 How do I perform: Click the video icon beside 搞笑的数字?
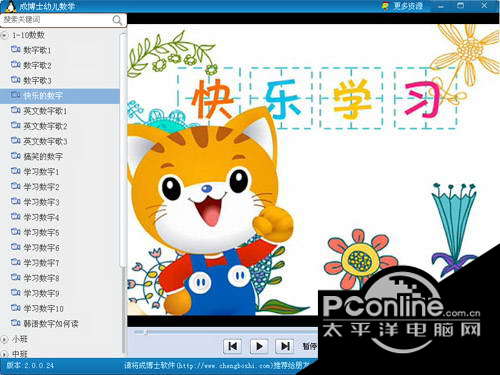[16, 156]
